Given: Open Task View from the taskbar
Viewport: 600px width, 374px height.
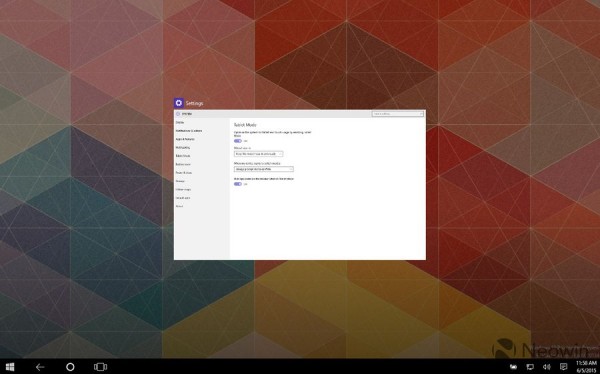Looking at the screenshot, I should 100,367.
